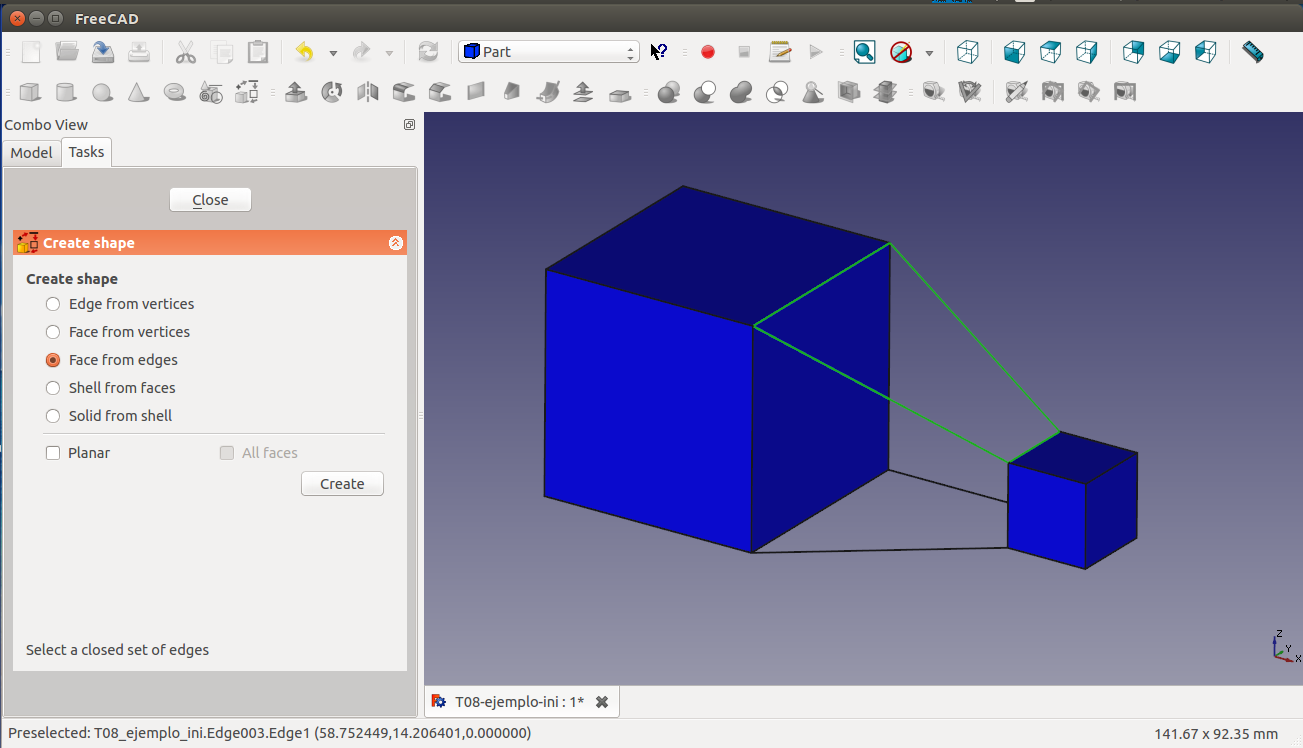This screenshot has height=748, width=1303.
Task: Select the T08-ejemplo-ini document tab
Action: [x=518, y=702]
